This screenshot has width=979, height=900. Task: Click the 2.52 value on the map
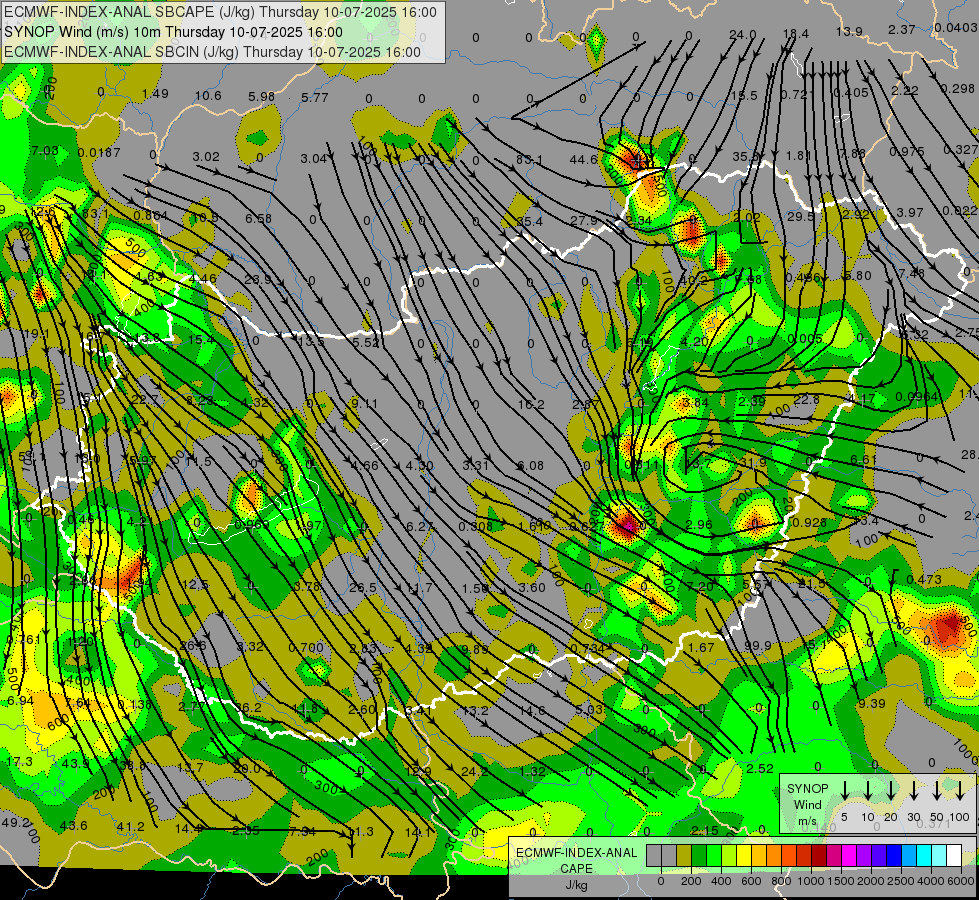coord(760,768)
